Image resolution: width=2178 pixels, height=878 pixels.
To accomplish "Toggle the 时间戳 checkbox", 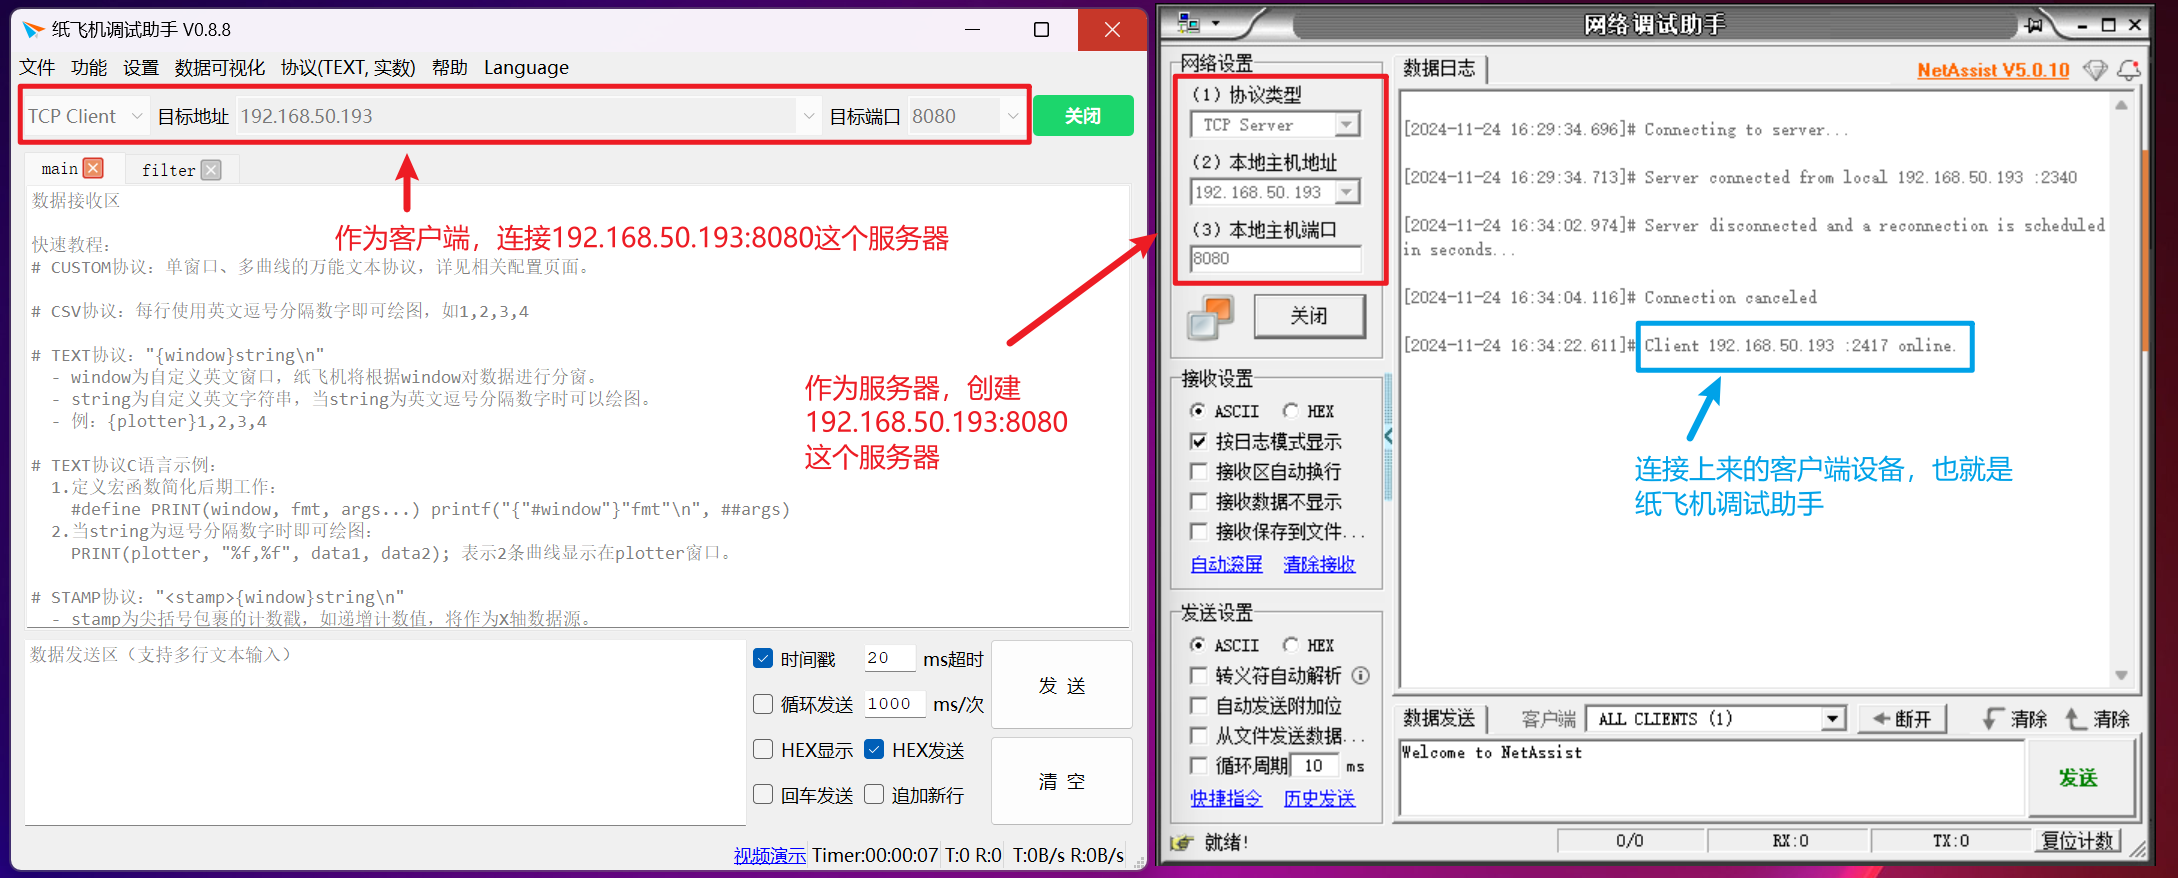I will click(x=763, y=658).
